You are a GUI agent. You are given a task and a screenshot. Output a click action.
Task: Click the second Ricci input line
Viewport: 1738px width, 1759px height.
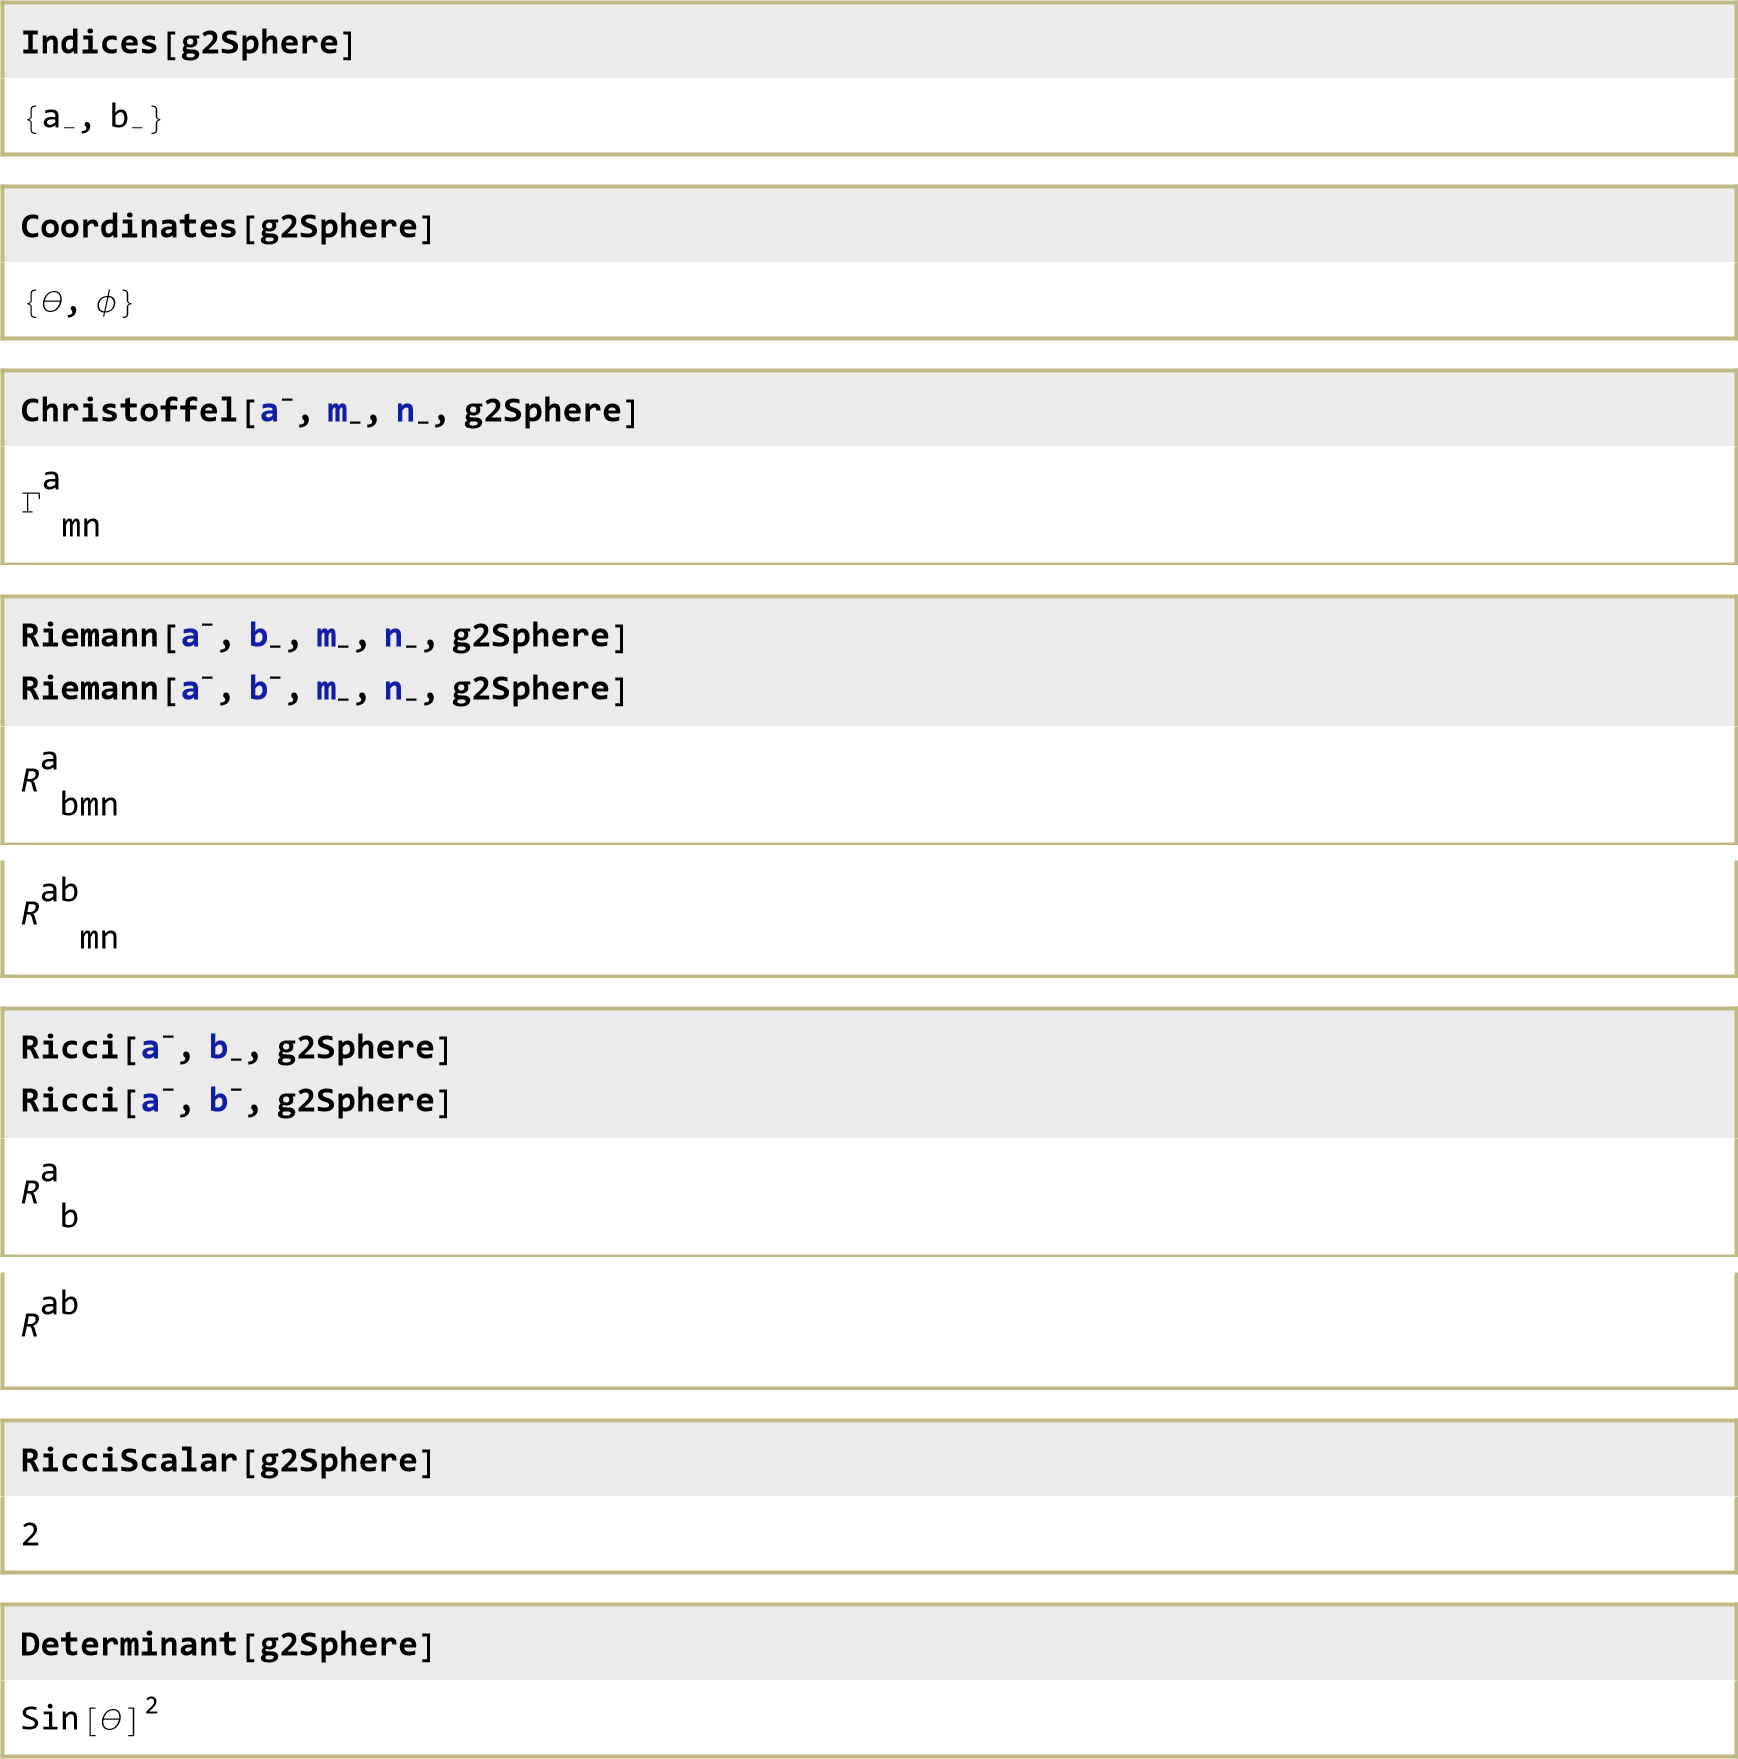(235, 1101)
